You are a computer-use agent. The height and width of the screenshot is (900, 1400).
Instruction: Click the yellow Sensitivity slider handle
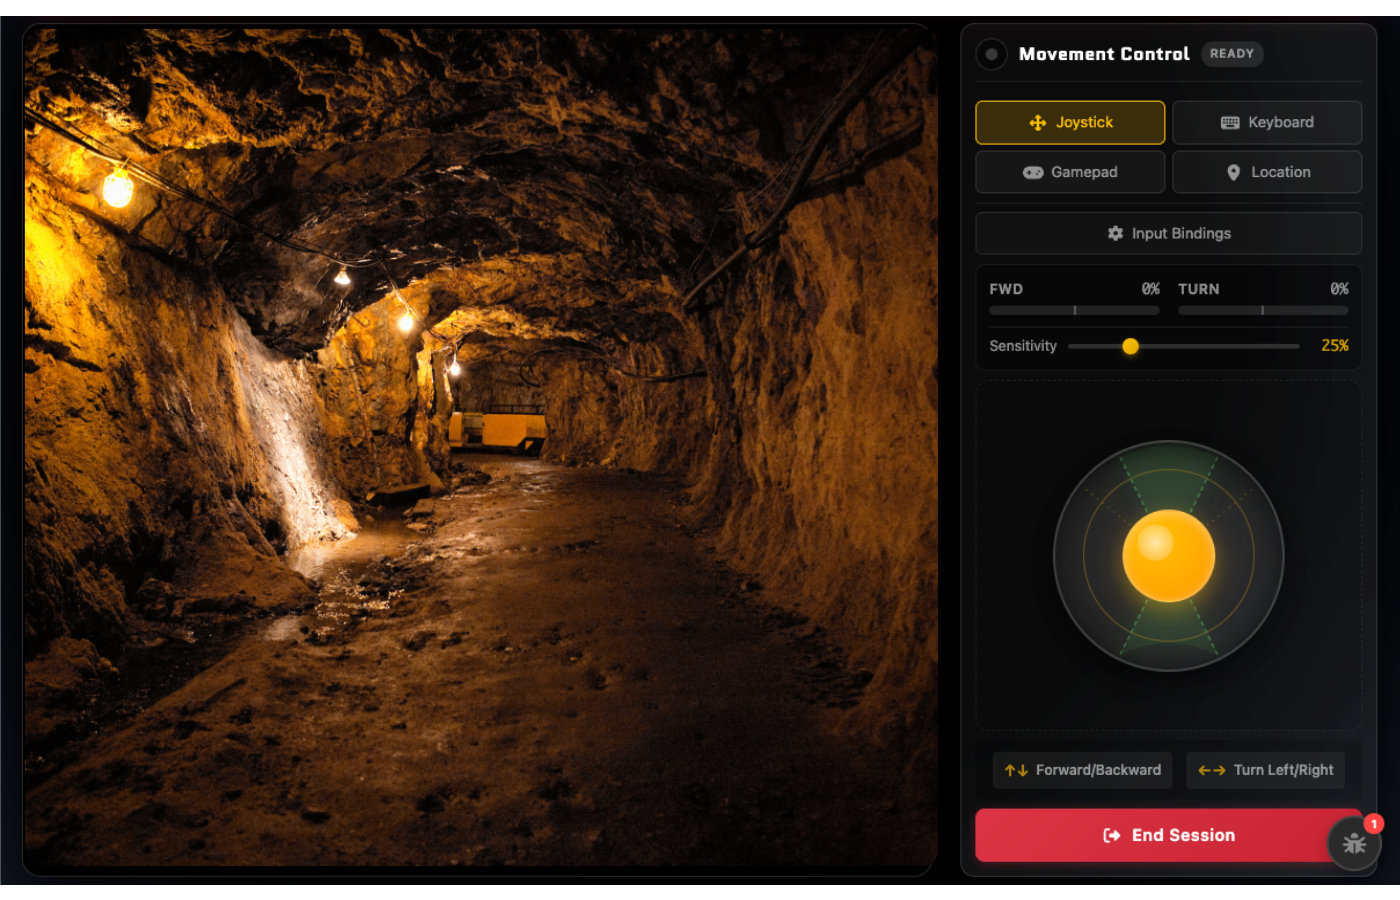[1130, 346]
